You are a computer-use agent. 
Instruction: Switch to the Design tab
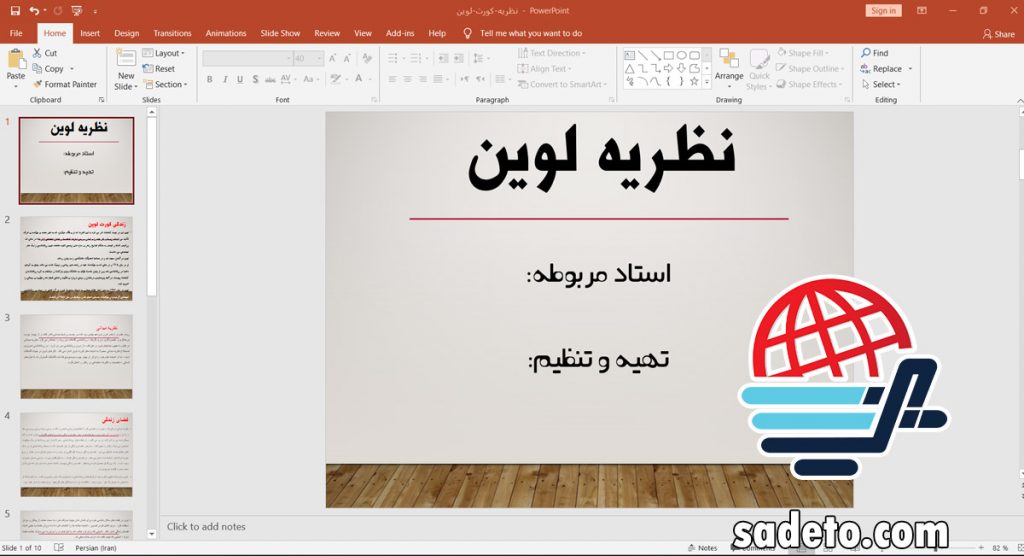point(126,33)
